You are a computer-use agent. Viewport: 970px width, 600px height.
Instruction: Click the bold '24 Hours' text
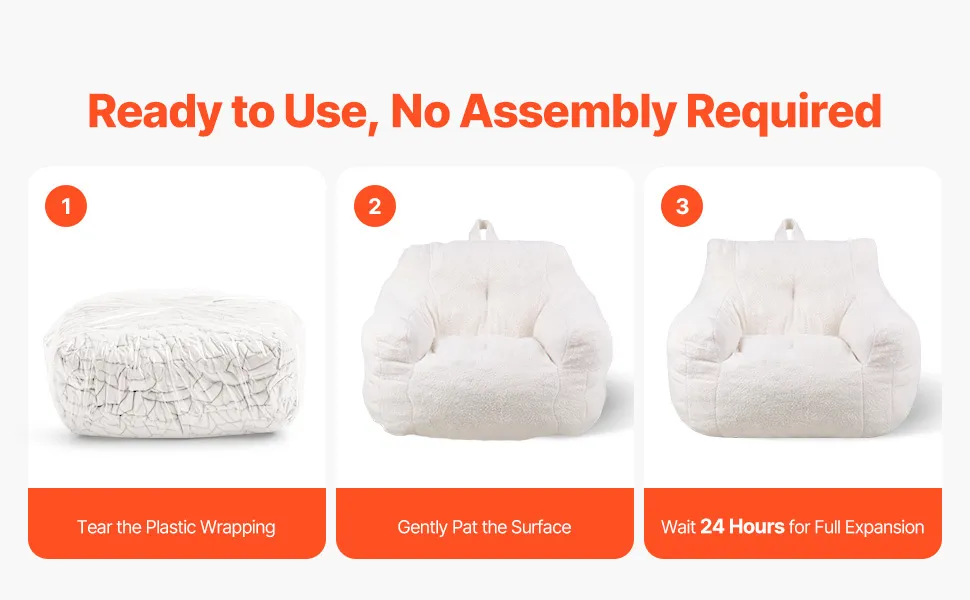(x=742, y=526)
